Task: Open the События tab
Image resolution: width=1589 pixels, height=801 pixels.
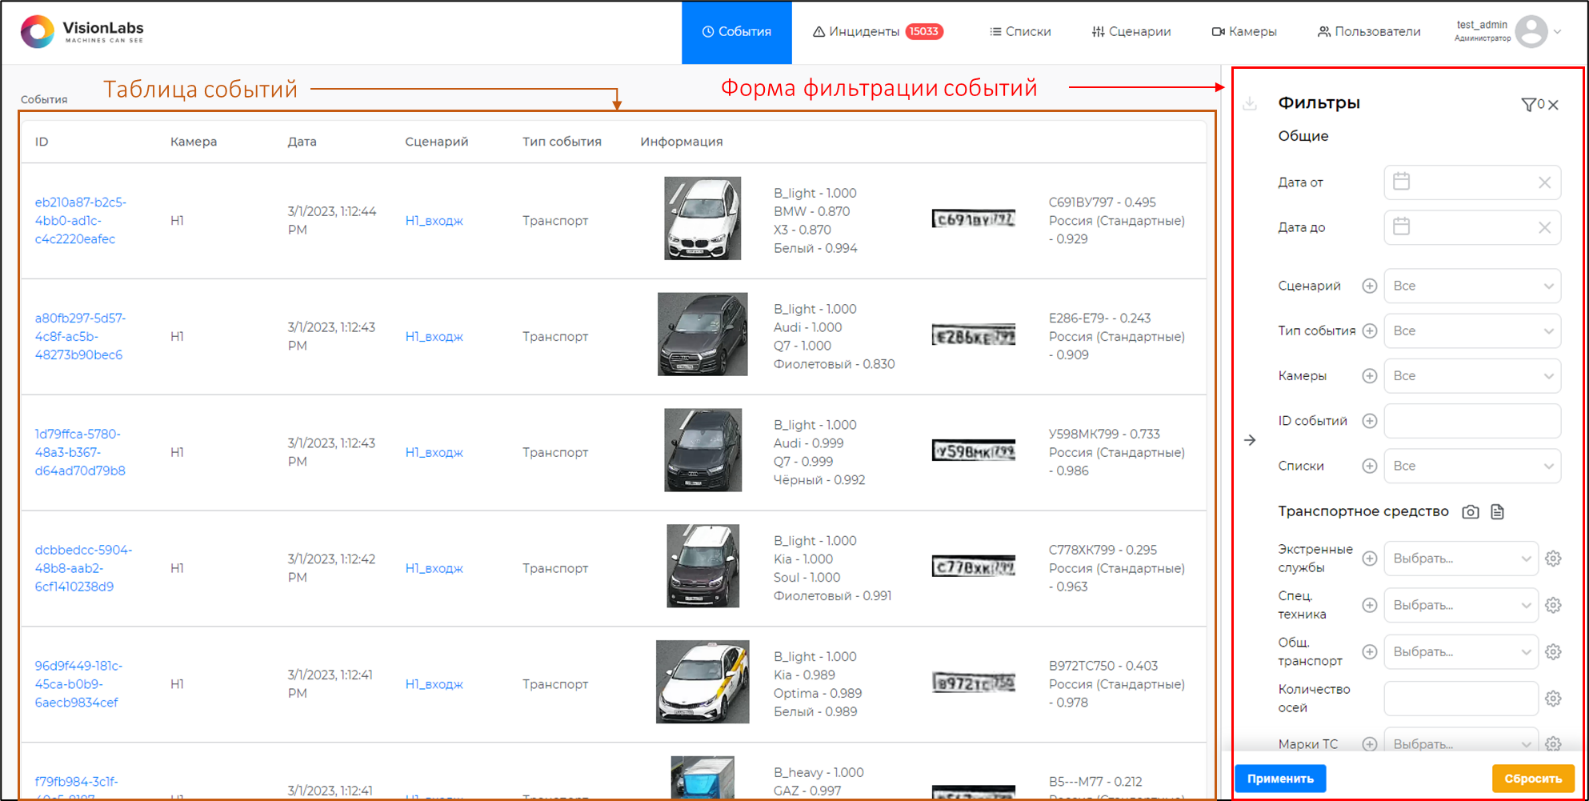Action: 737,32
